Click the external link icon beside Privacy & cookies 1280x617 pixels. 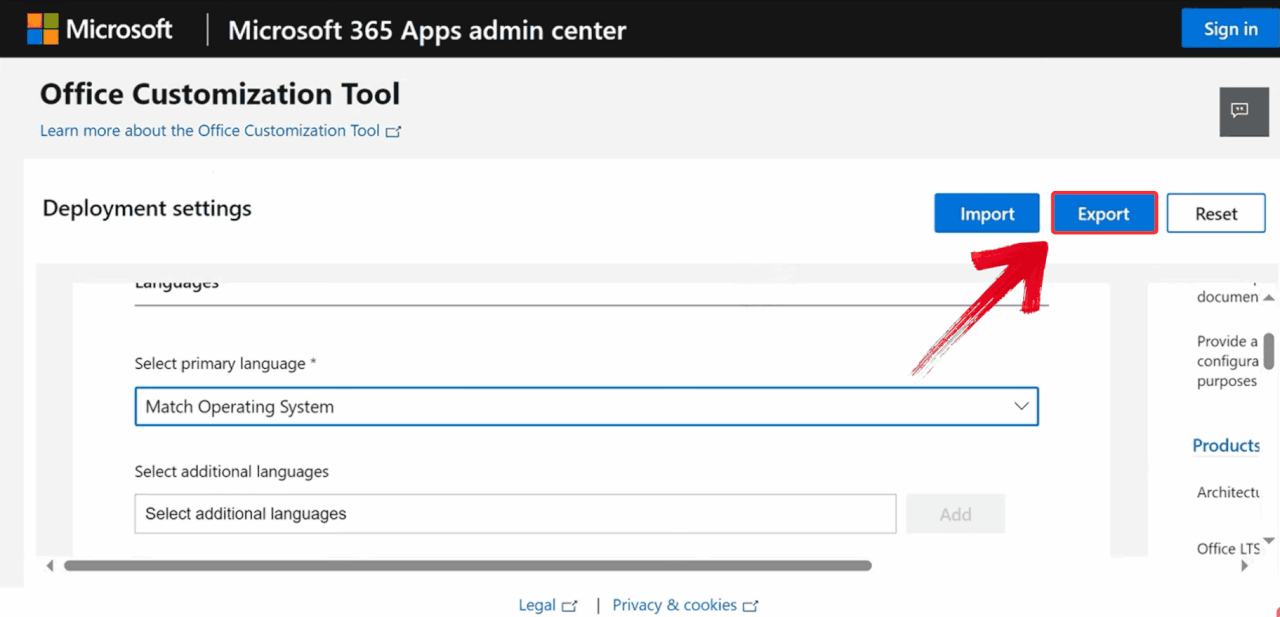(x=751, y=606)
